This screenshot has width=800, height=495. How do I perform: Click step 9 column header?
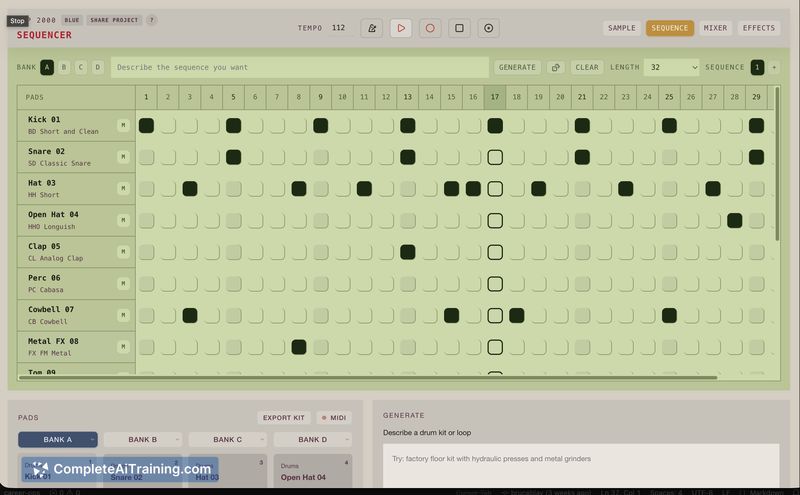[x=320, y=97]
